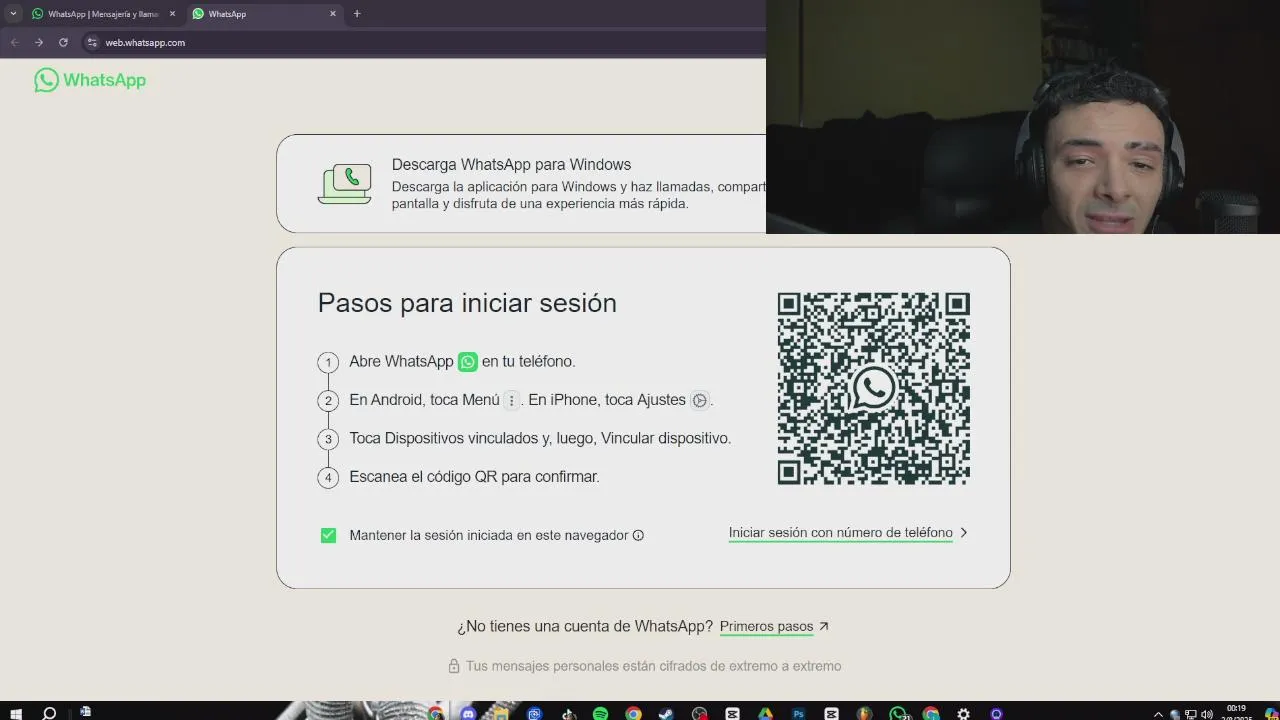Screen dimensions: 1280x720
Task: Open the WhatsApp app in the taskbar
Action: [897, 713]
